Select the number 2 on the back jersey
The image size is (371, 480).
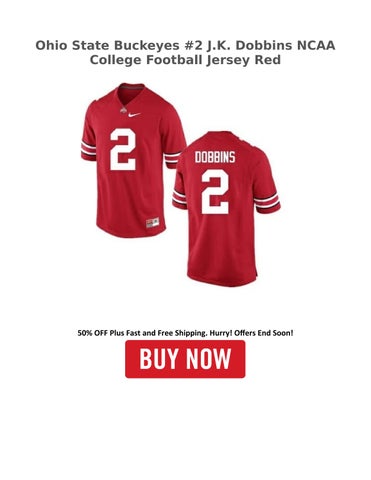coord(215,192)
